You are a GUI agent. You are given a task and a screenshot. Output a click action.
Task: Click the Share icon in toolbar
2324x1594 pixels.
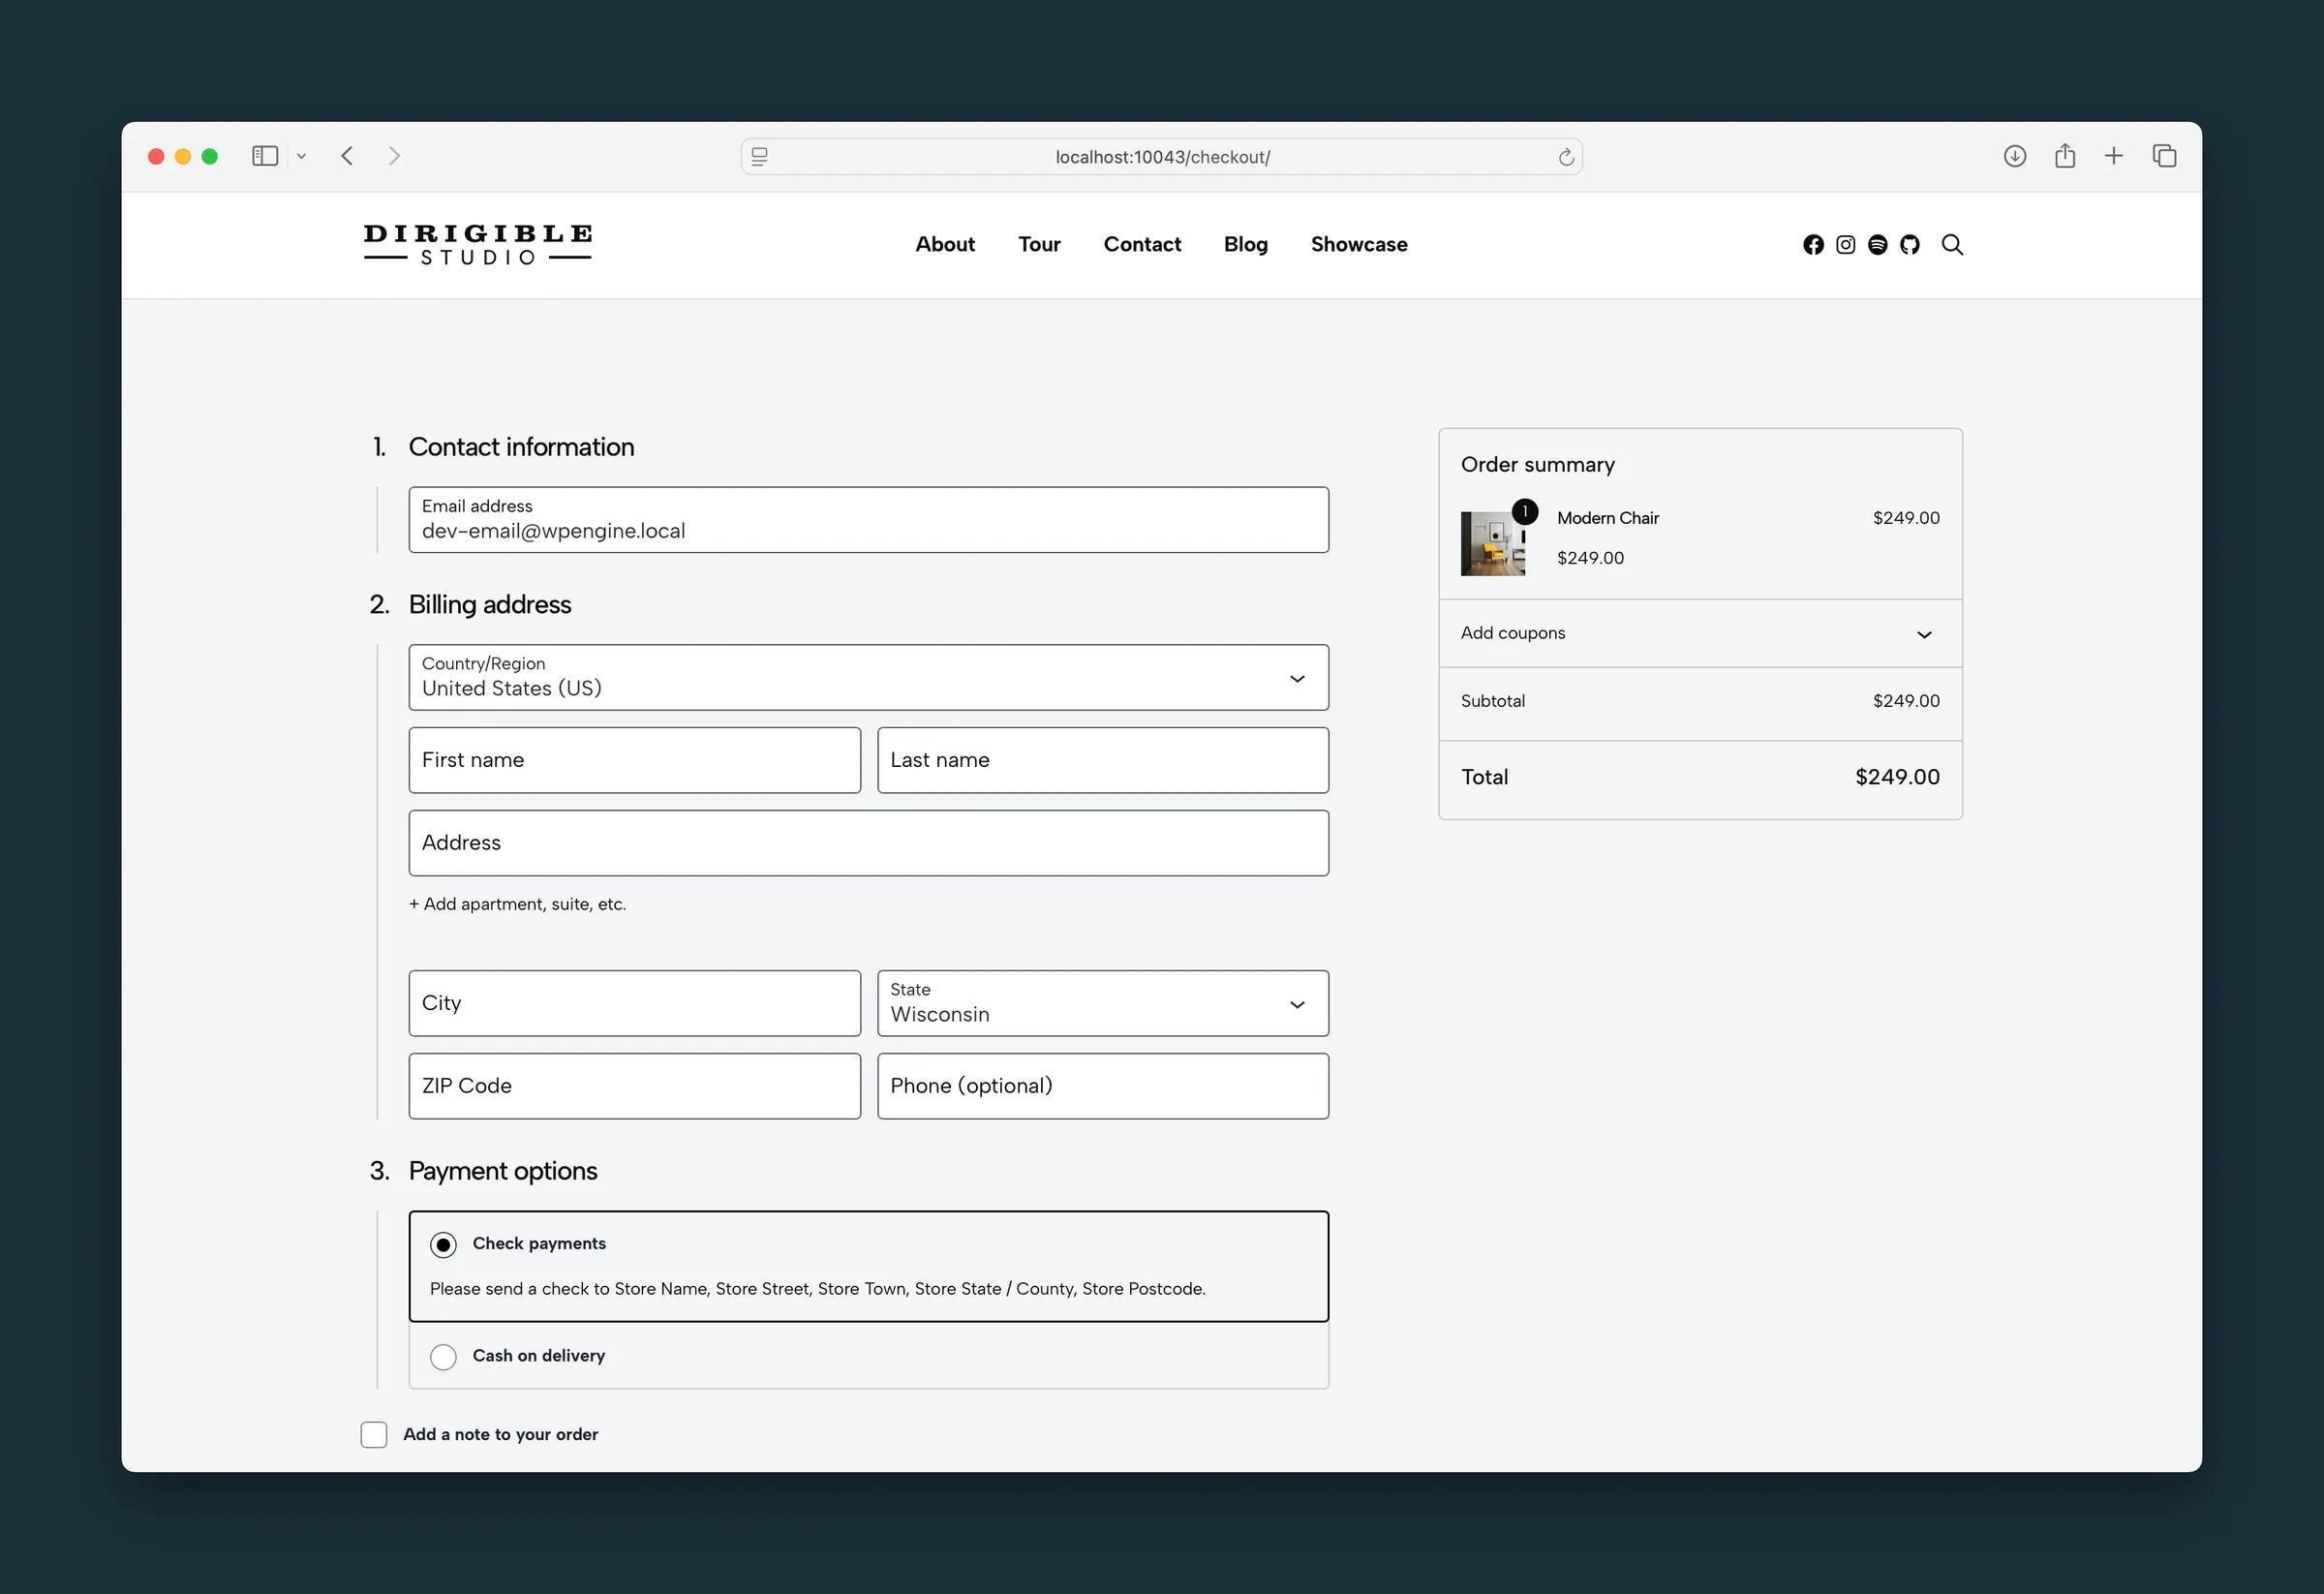click(2065, 155)
